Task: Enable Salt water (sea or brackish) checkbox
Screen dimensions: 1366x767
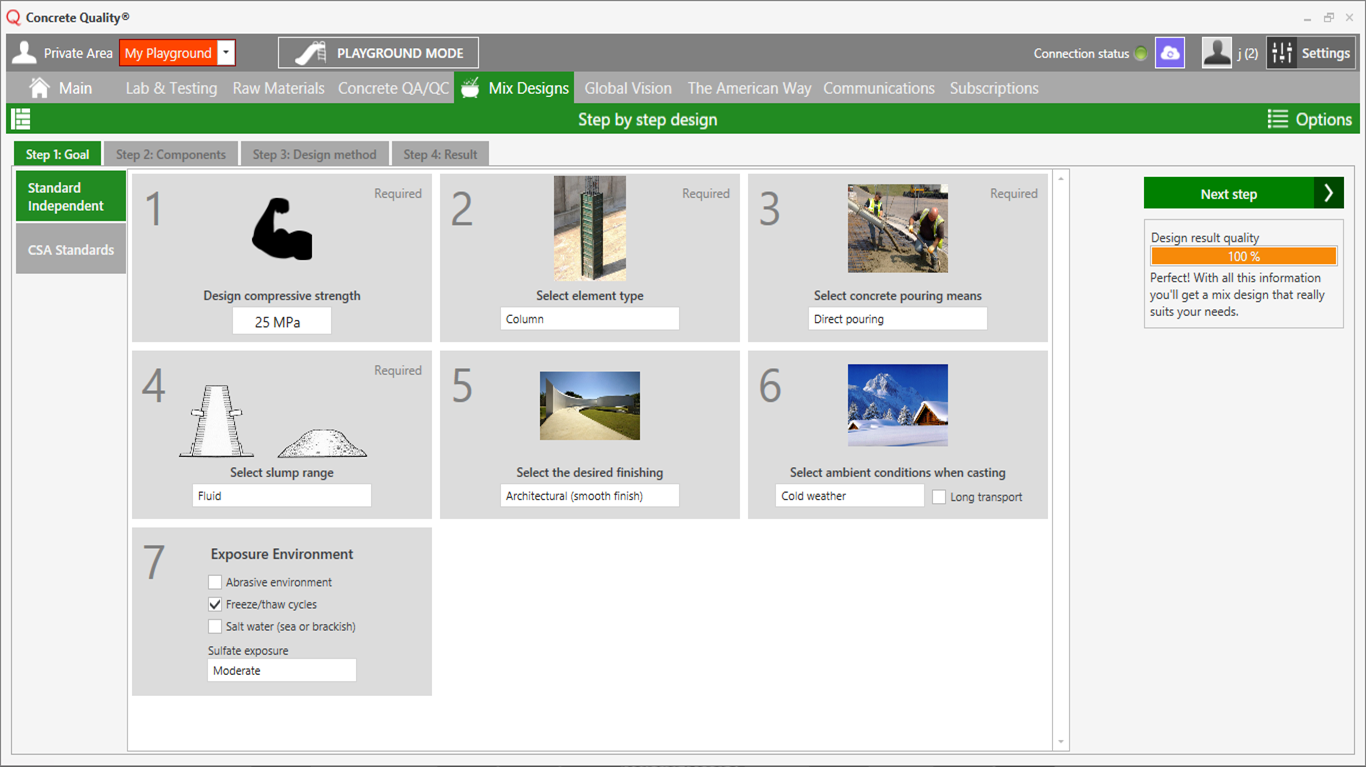Action: (215, 626)
